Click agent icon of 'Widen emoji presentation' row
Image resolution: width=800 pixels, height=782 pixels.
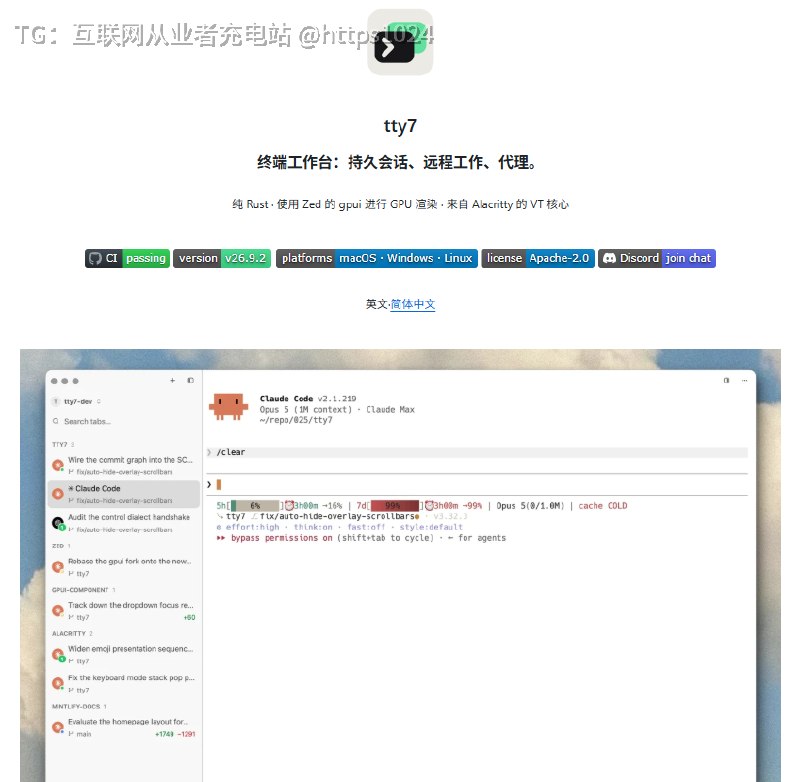pyautogui.click(x=58, y=654)
